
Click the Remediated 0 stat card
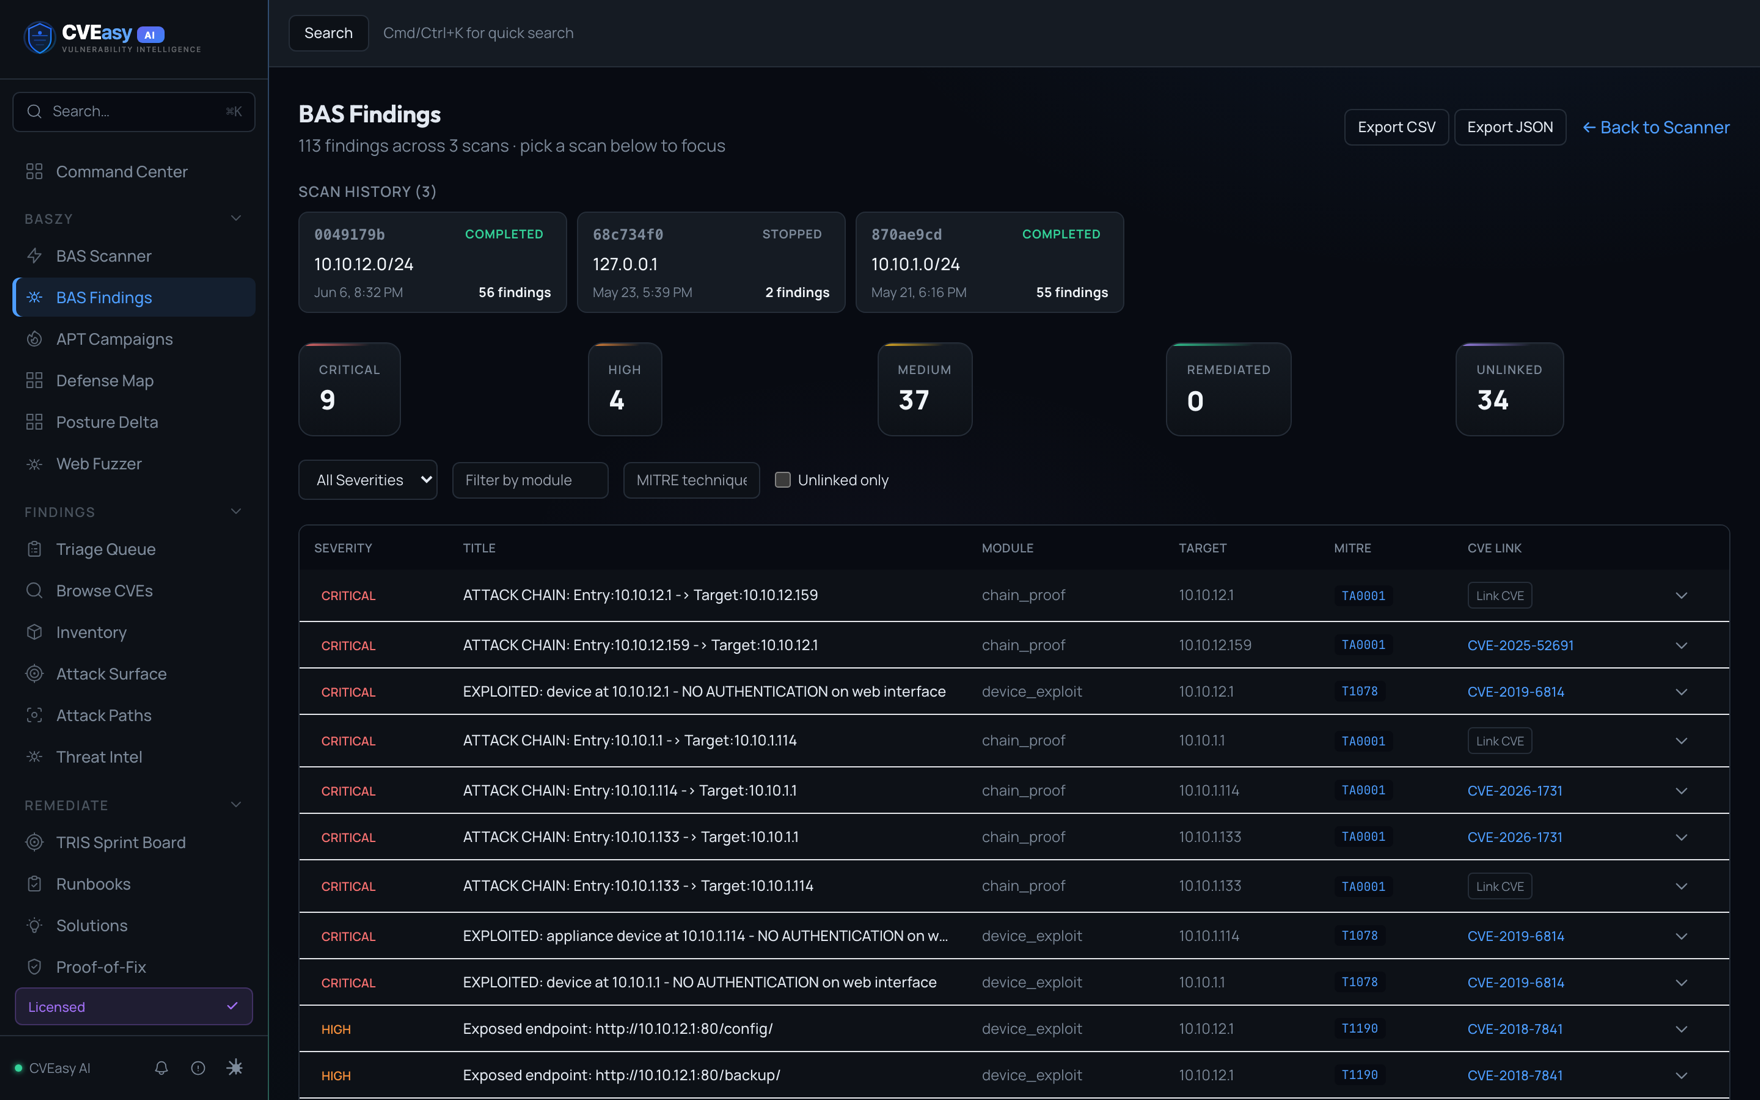point(1228,389)
